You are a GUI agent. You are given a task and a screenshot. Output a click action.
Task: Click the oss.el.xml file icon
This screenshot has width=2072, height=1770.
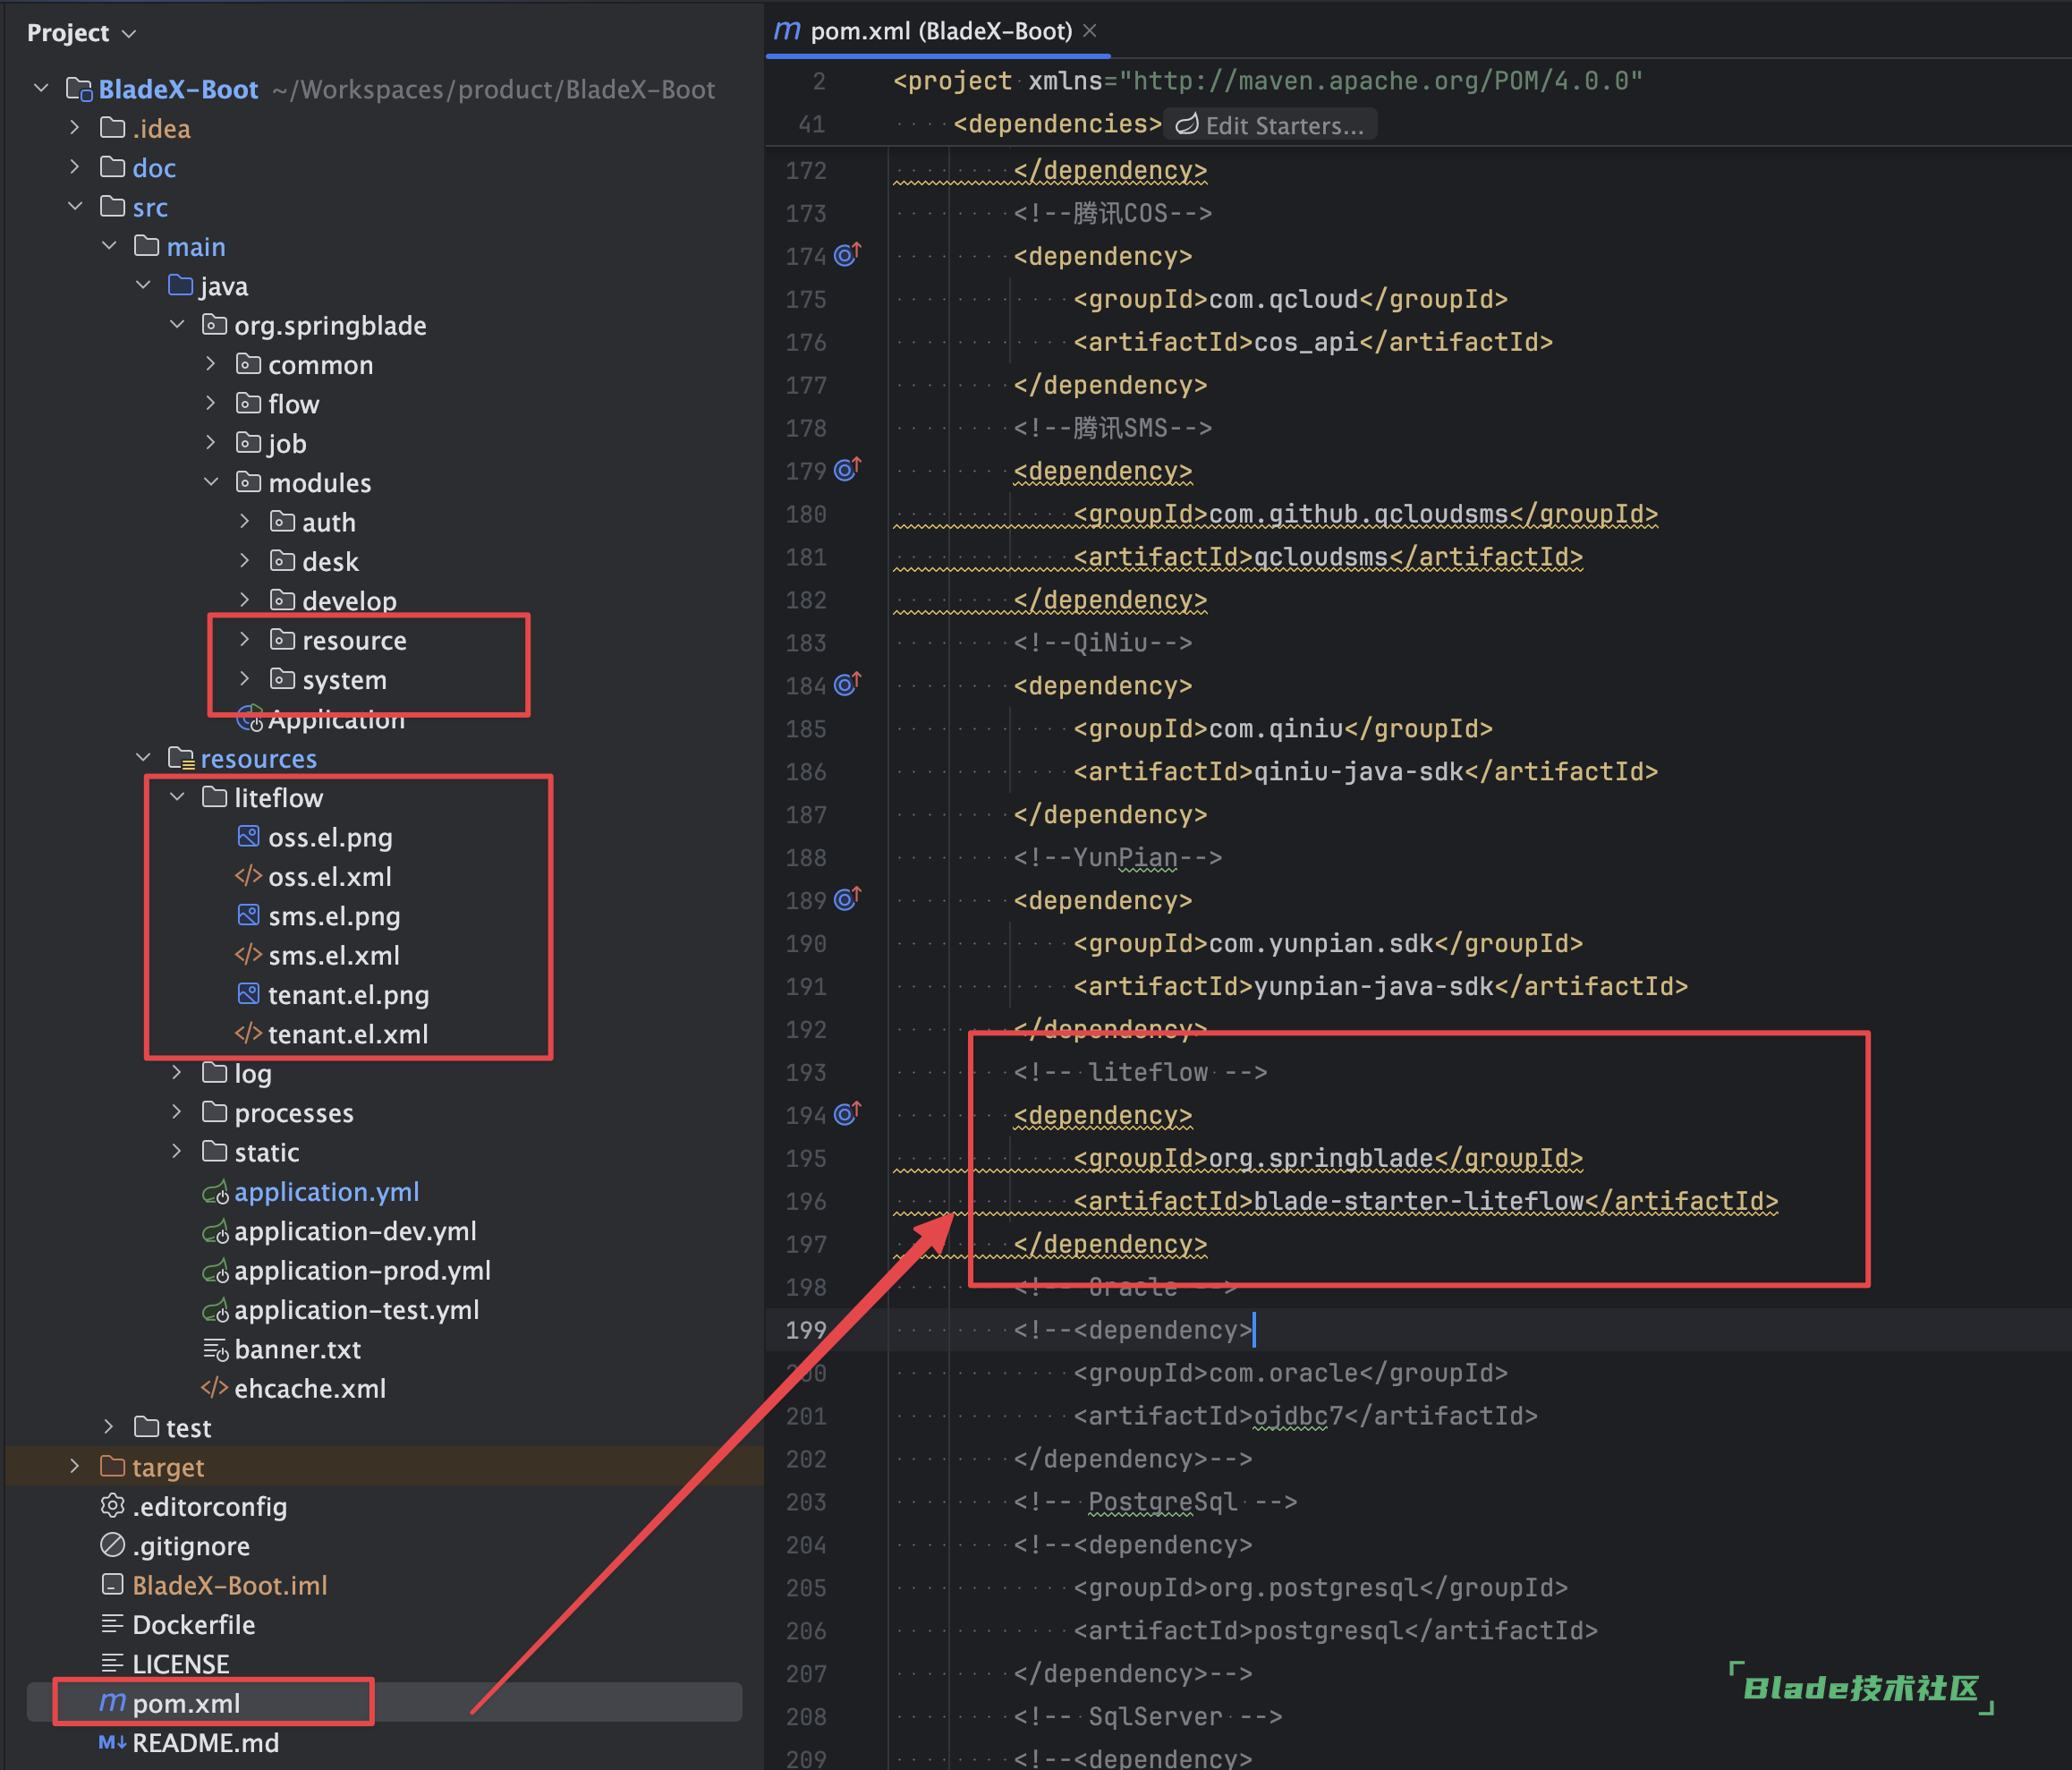(248, 876)
